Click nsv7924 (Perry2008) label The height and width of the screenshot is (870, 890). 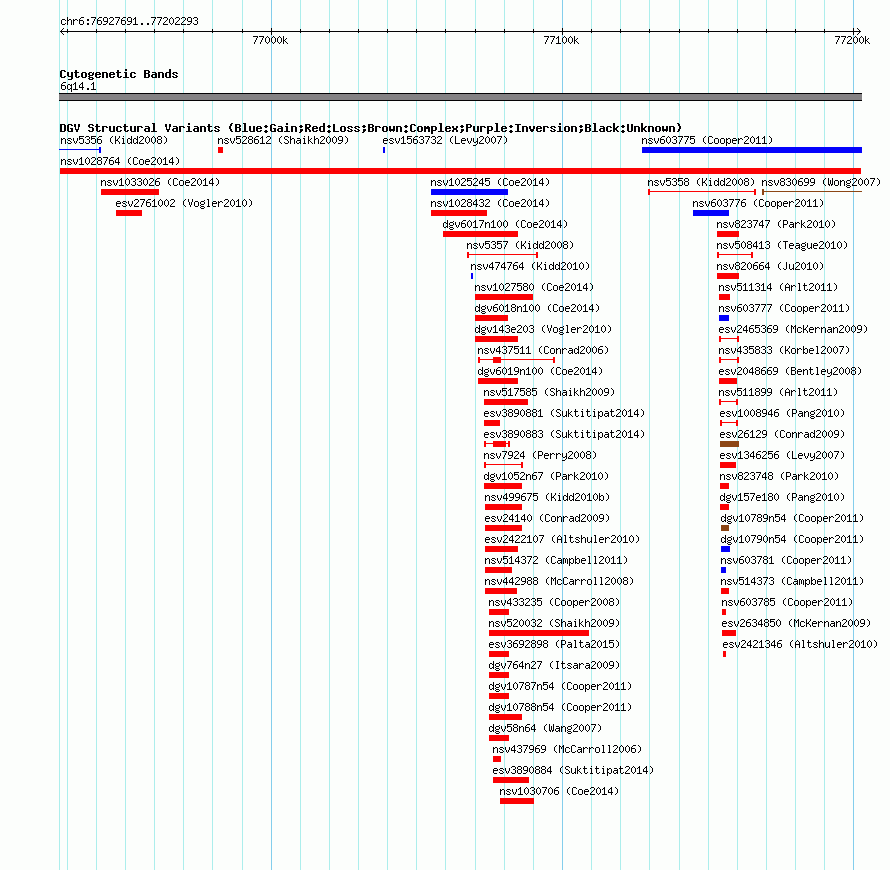[540, 455]
